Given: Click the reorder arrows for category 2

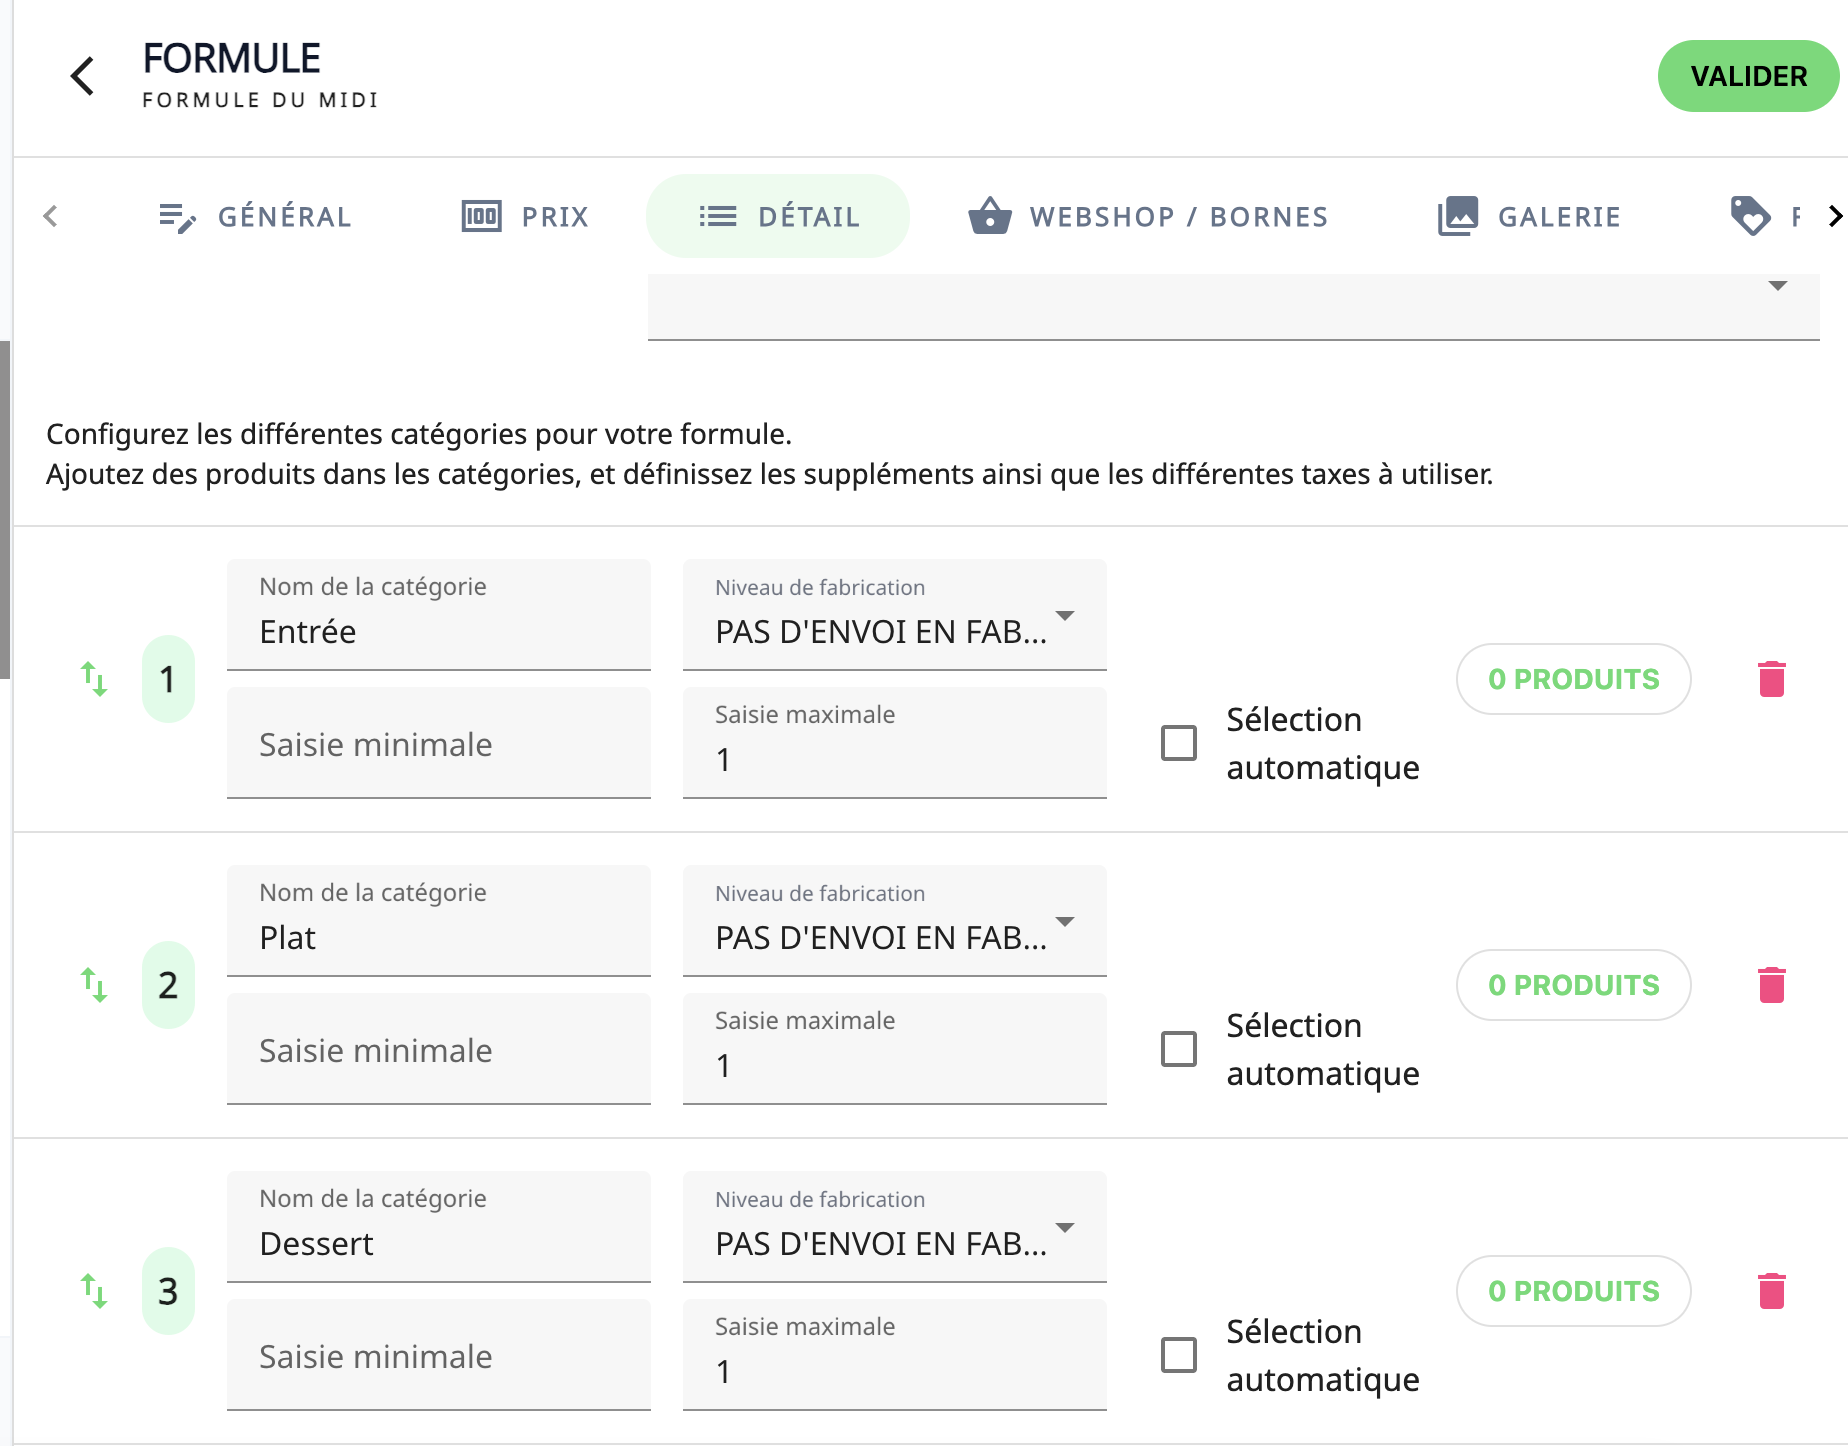Looking at the screenshot, I should [x=94, y=985].
